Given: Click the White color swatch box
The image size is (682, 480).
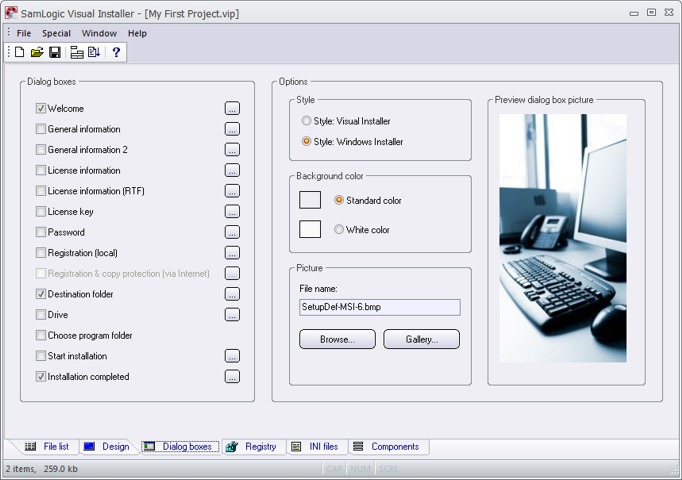Looking at the screenshot, I should [310, 229].
